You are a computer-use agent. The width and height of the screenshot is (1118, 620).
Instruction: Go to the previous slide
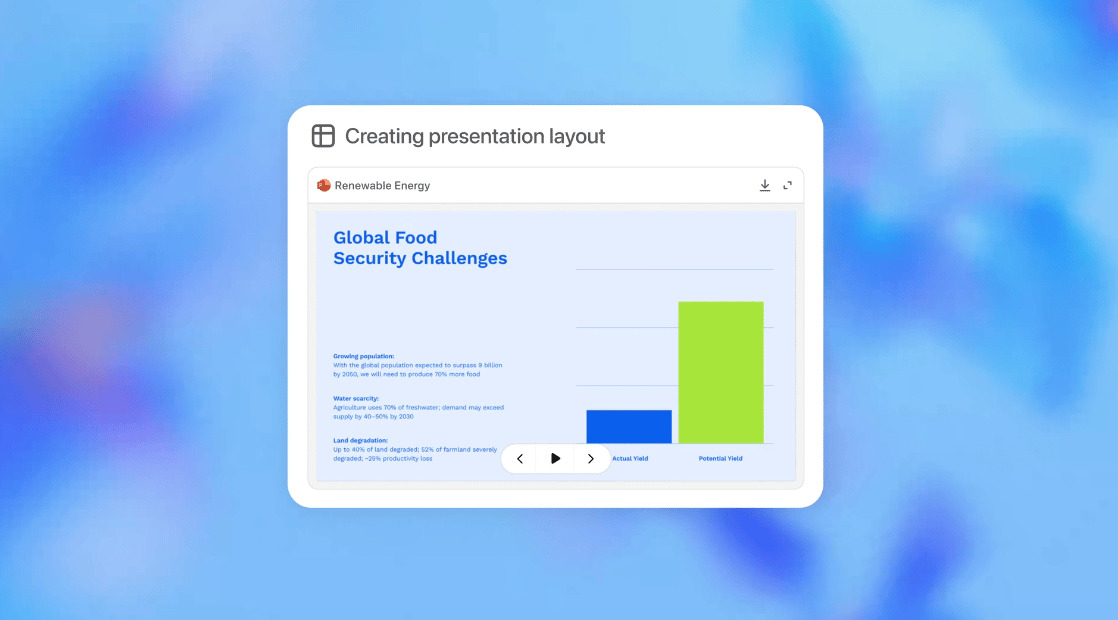pos(520,458)
